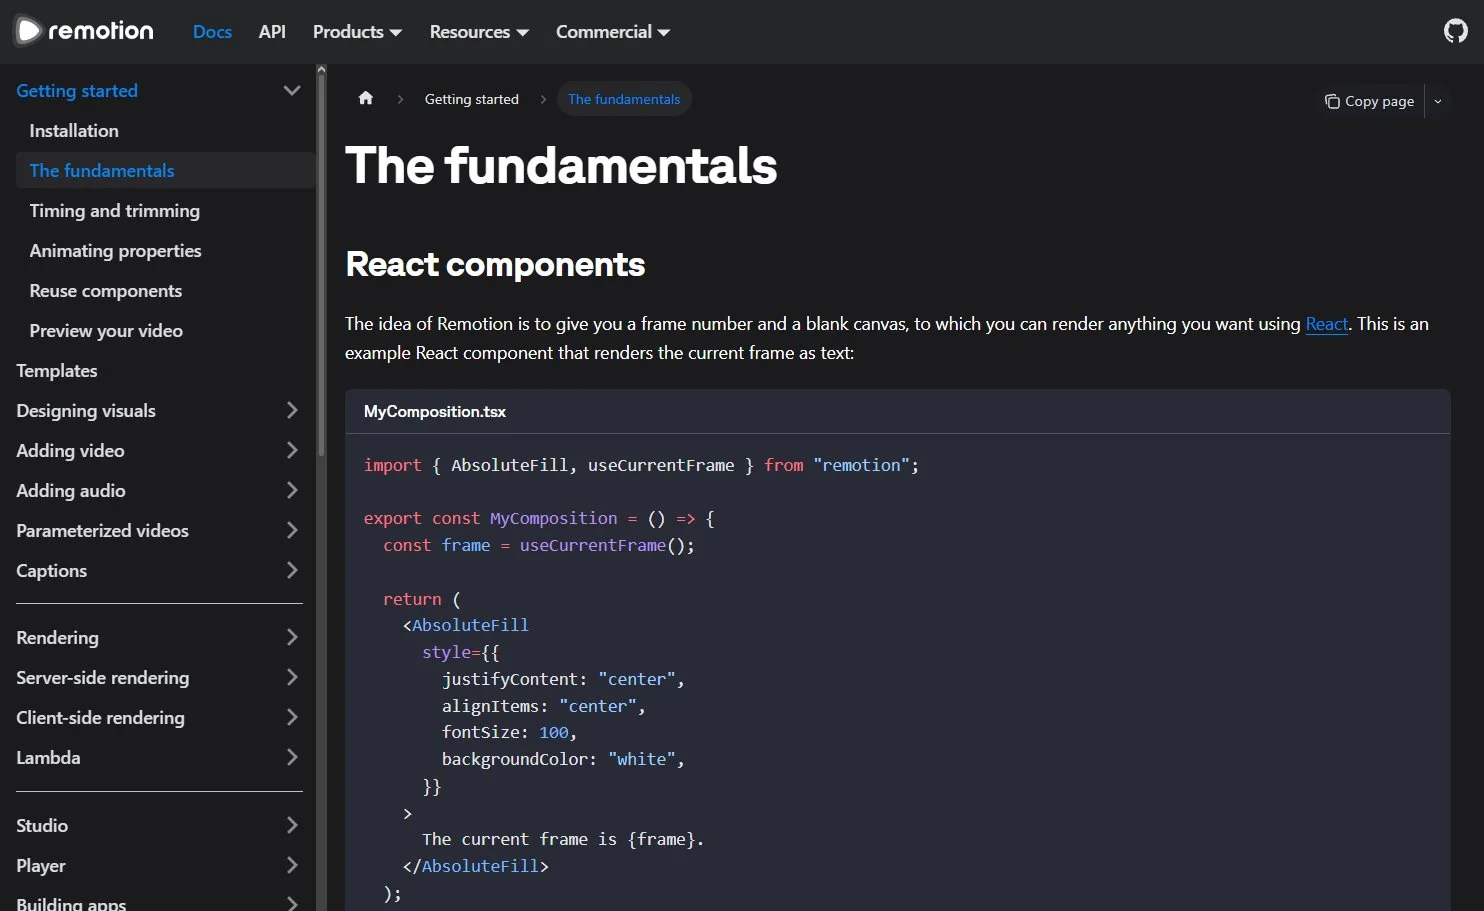Image resolution: width=1484 pixels, height=911 pixels.
Task: Open Animating properties page
Action: [x=116, y=251]
